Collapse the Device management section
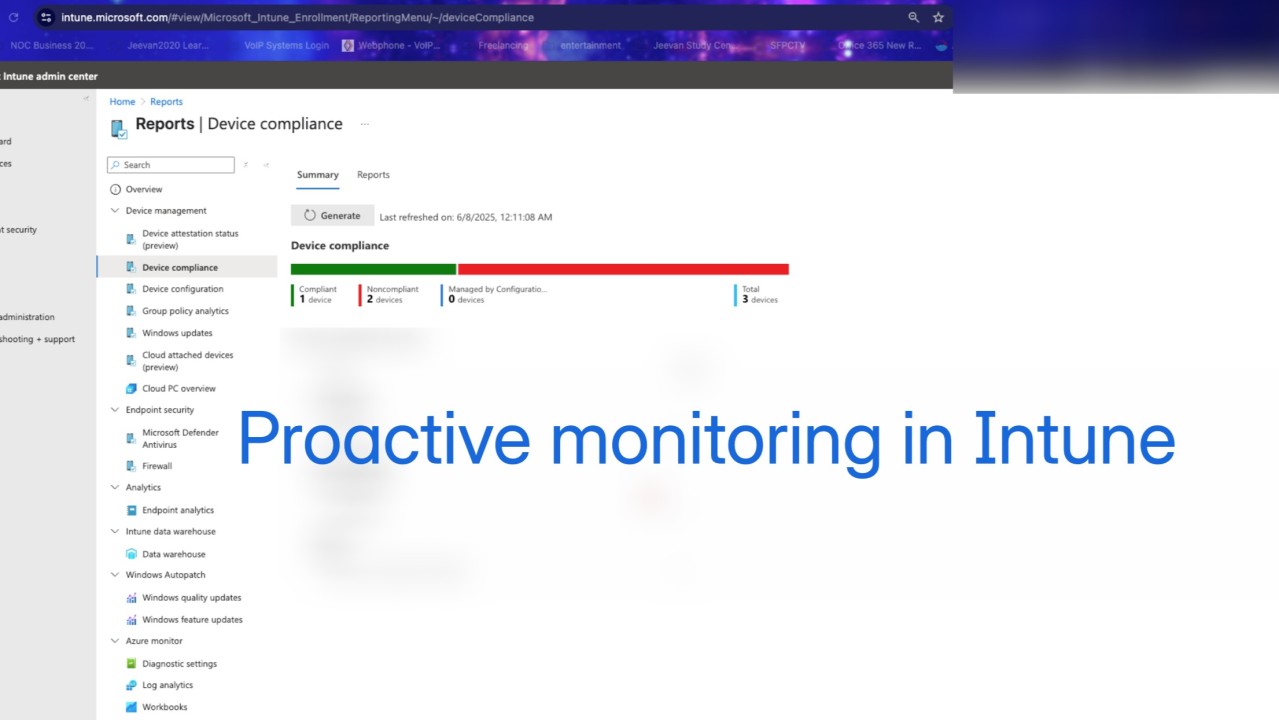 click(x=115, y=211)
